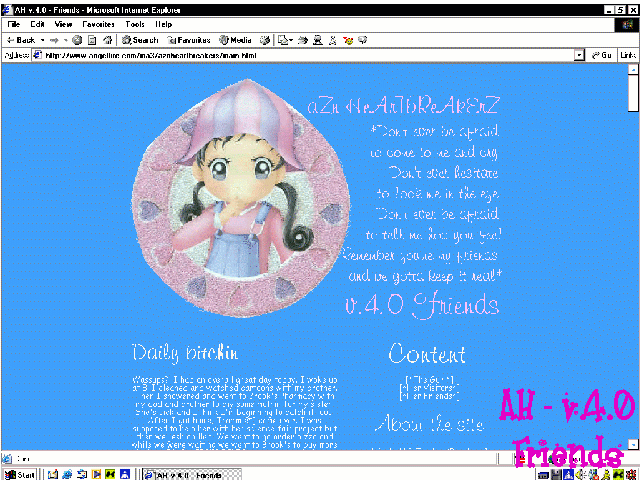The image size is (640, 480).
Task: Open the Search pane
Action: point(140,40)
